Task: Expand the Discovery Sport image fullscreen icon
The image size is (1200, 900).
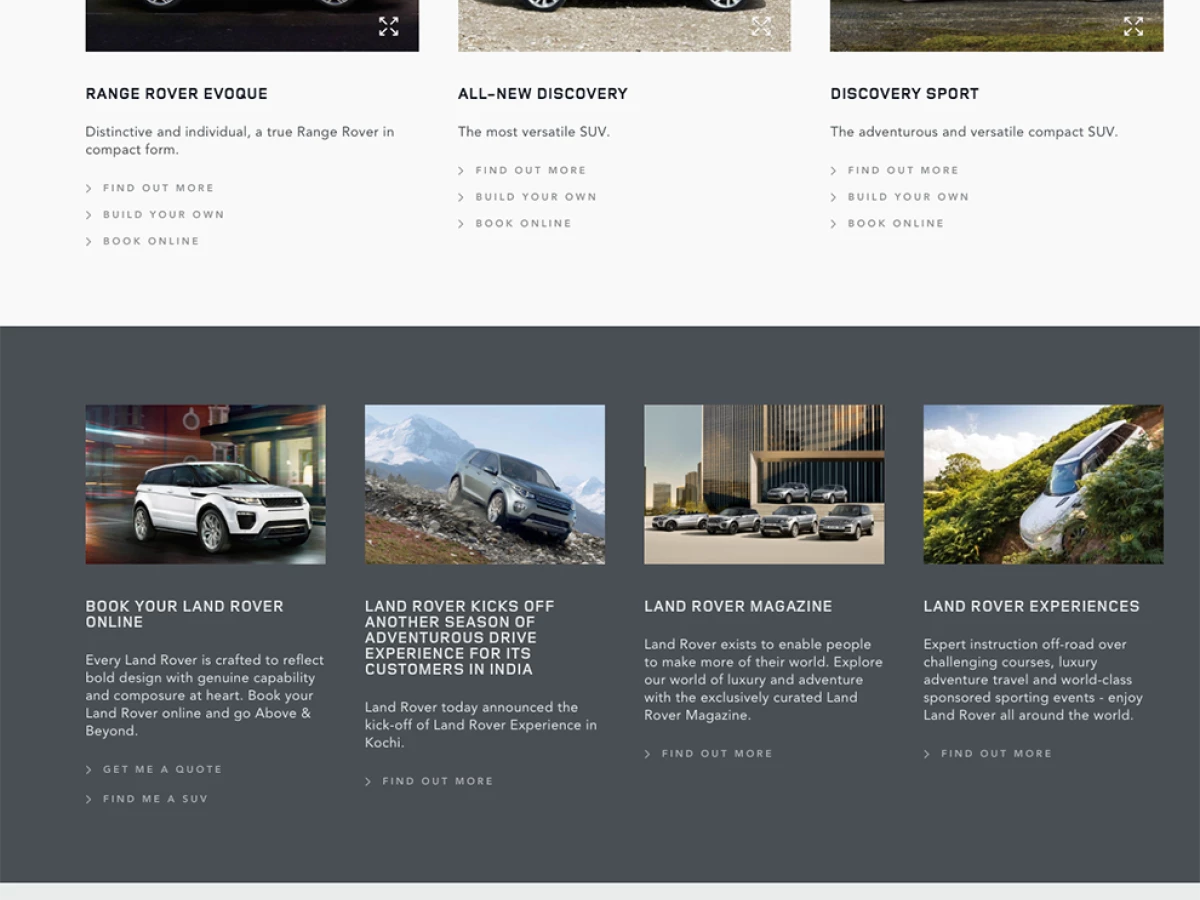Action: (1133, 27)
